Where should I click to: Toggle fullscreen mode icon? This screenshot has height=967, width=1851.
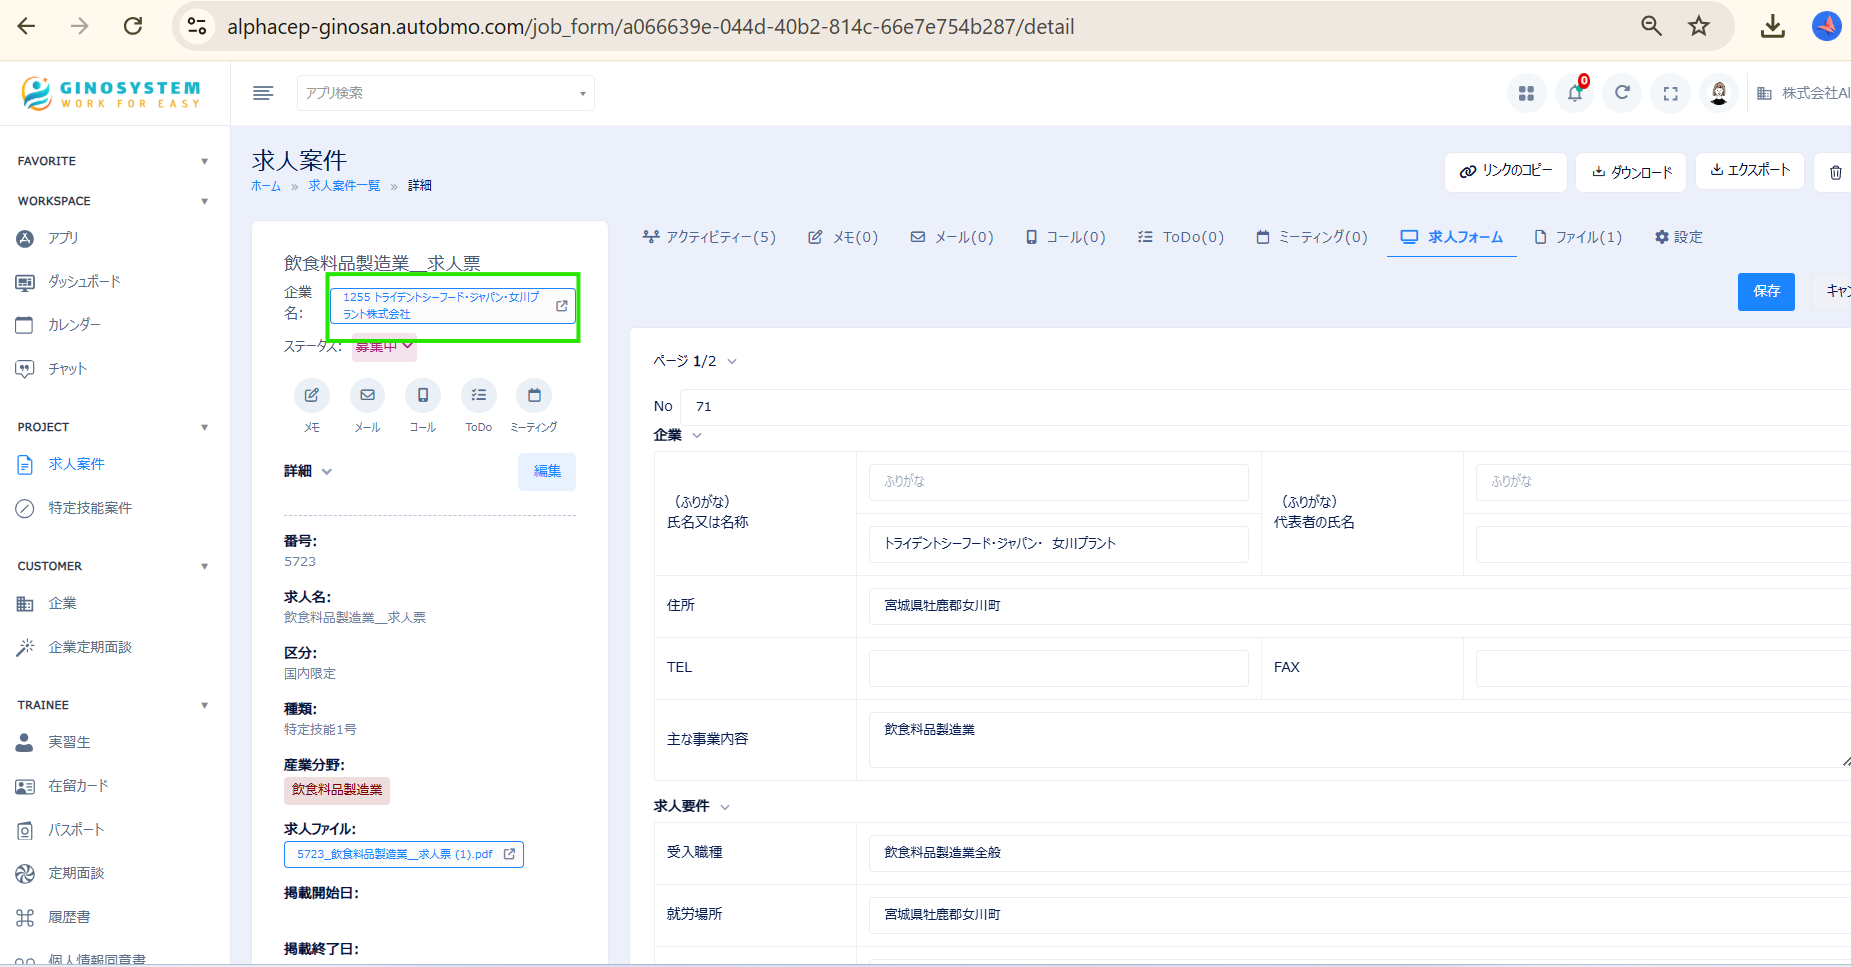click(x=1670, y=93)
